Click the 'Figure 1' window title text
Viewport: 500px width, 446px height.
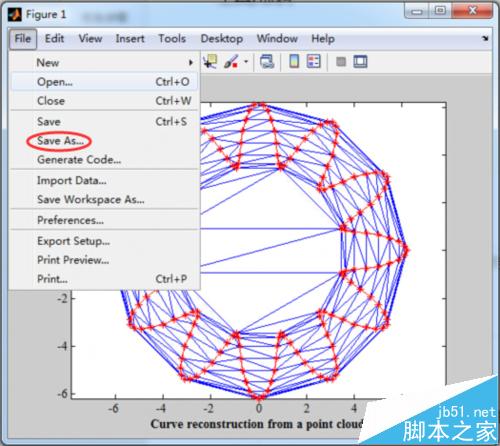tap(46, 15)
